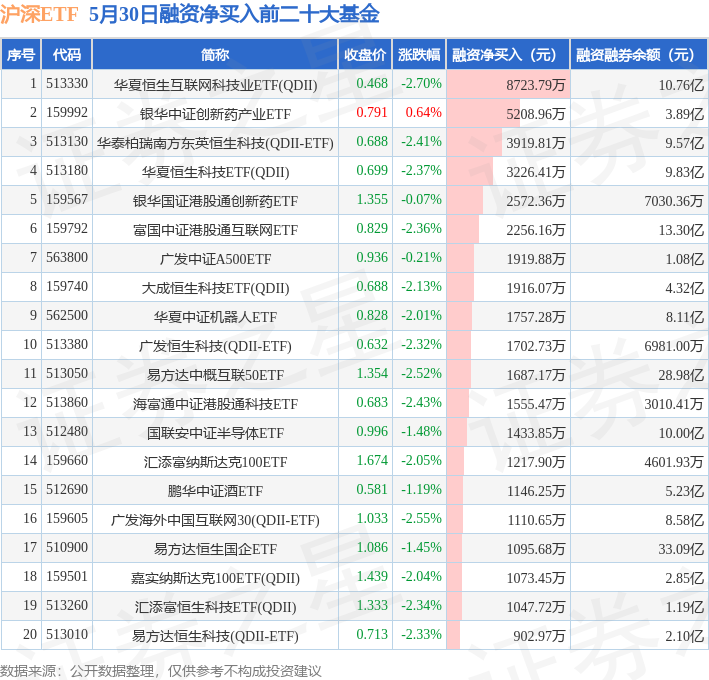Viewport: 709px width, 680px height.
Task: Click net purchase value 1916.07万
Action: 536,288
